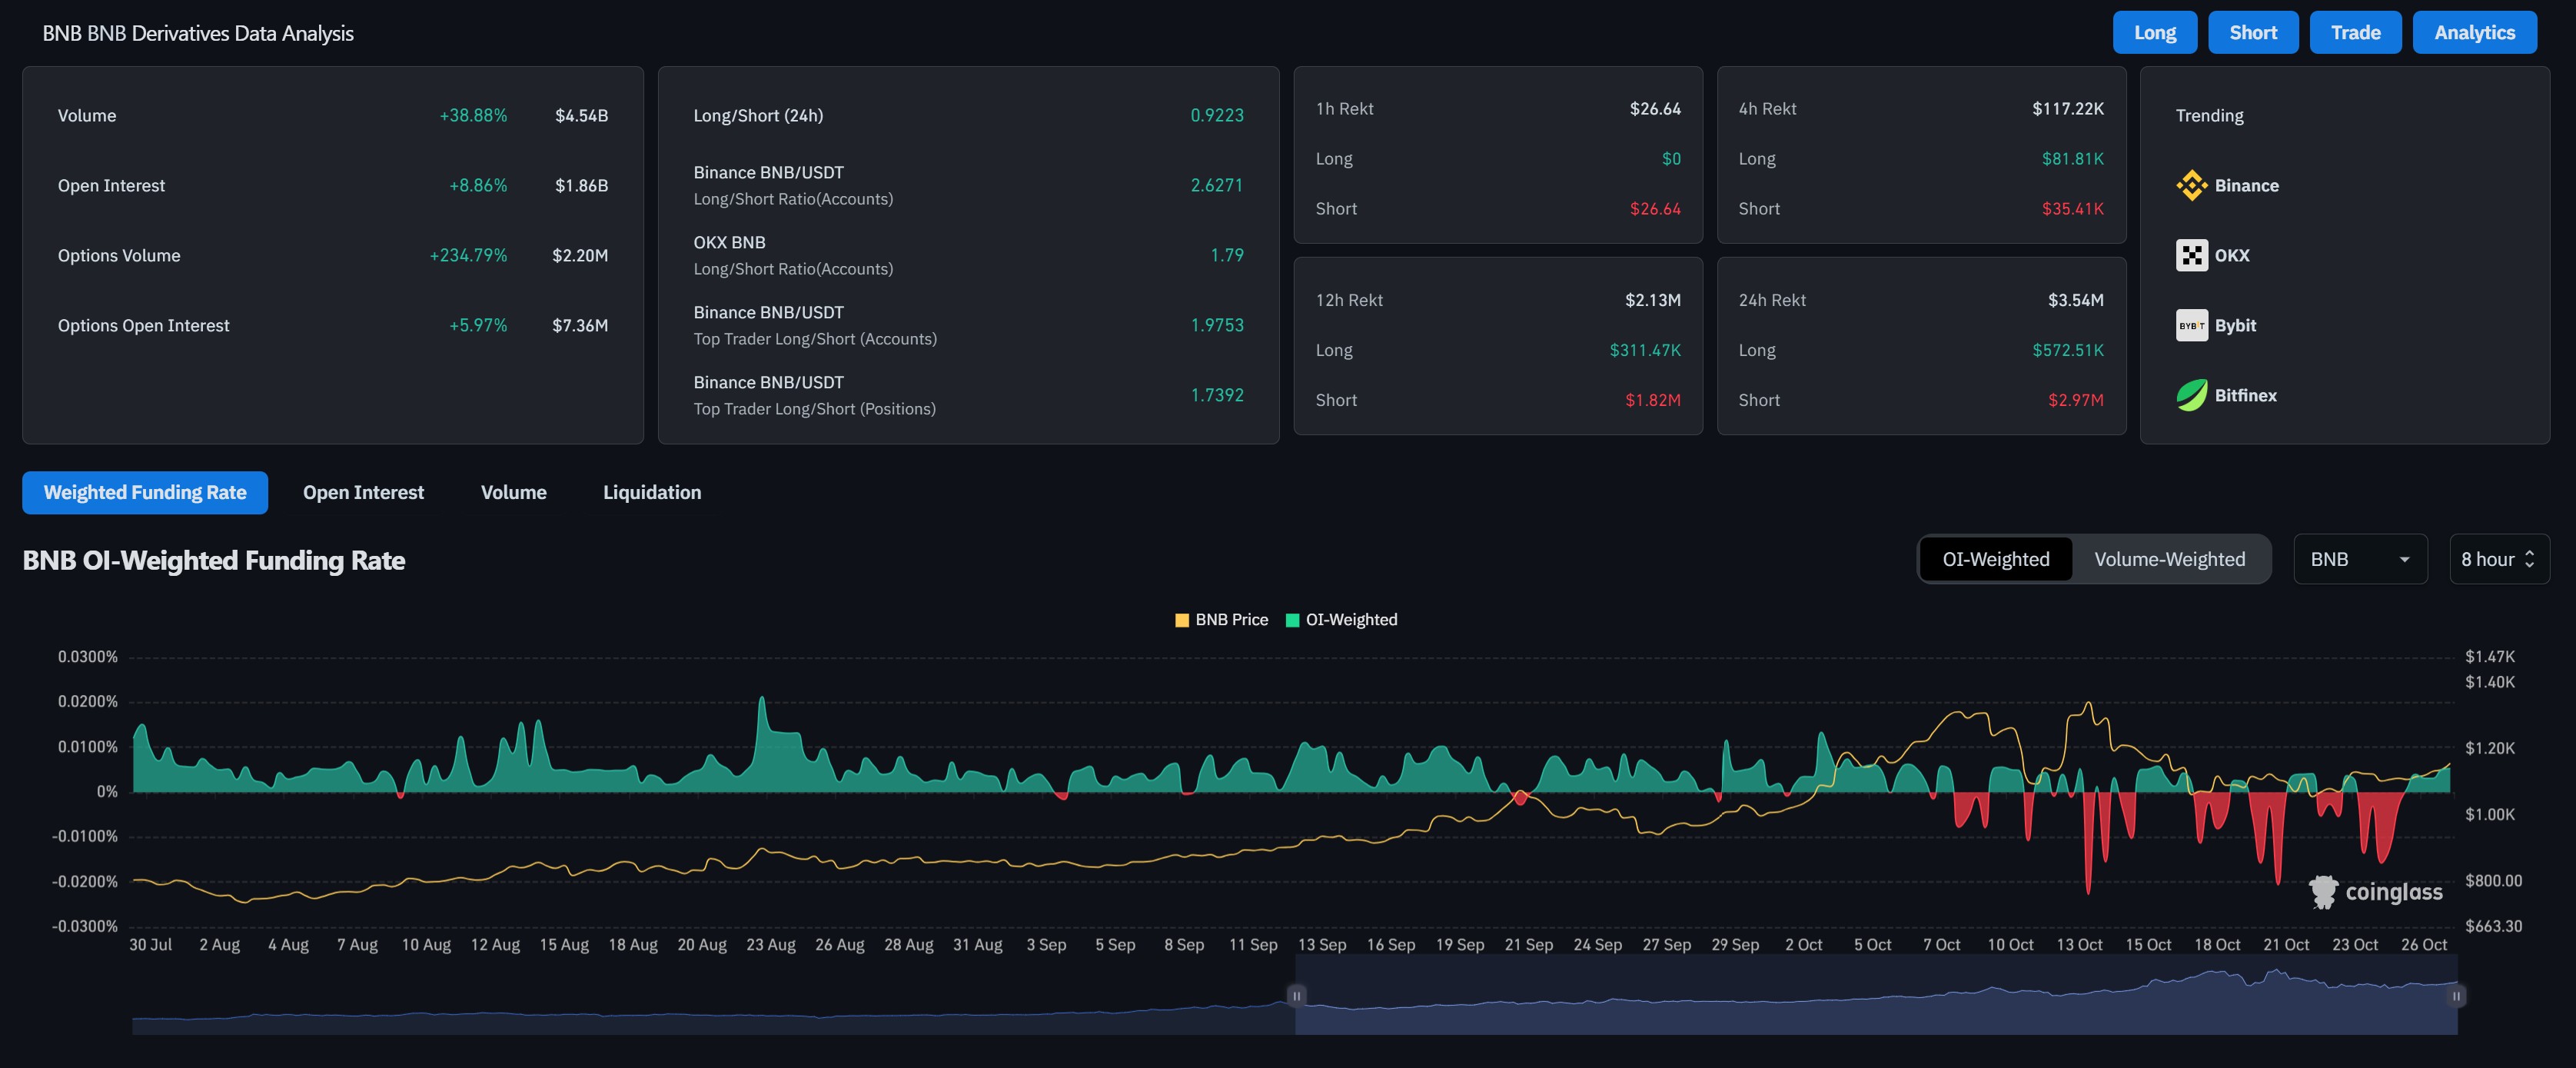Click the Bybit logo icon
Image resolution: width=2576 pixels, height=1068 pixels.
[x=2191, y=325]
